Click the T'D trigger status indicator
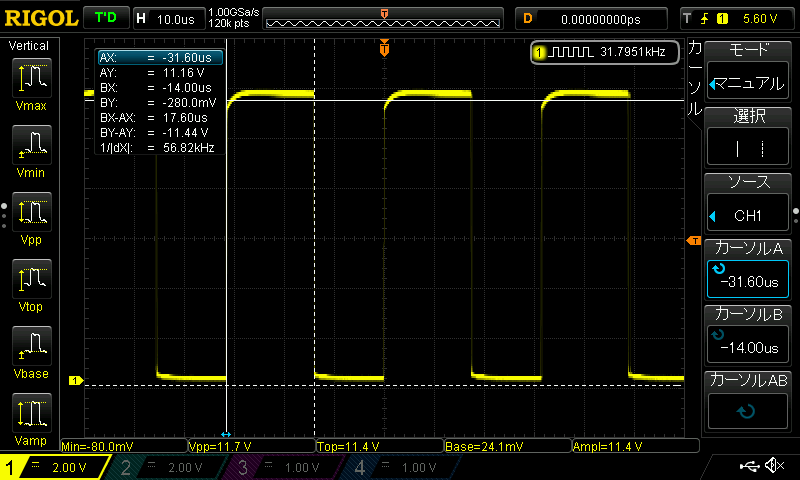Viewport: 800px width, 480px height. click(106, 18)
